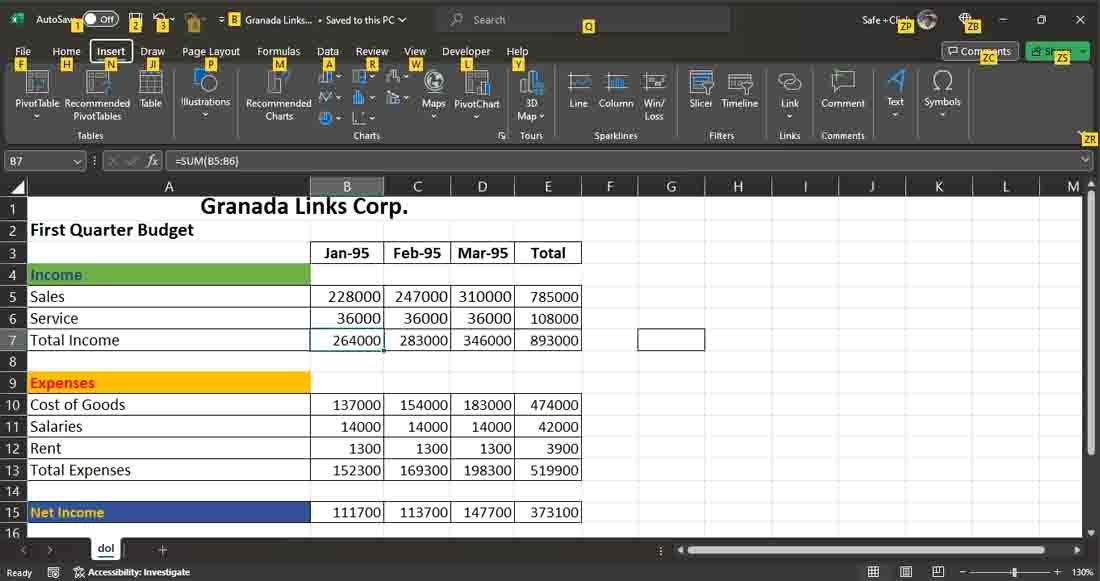Switch to the Data tab
Image resolution: width=1100 pixels, height=581 pixels.
[328, 51]
